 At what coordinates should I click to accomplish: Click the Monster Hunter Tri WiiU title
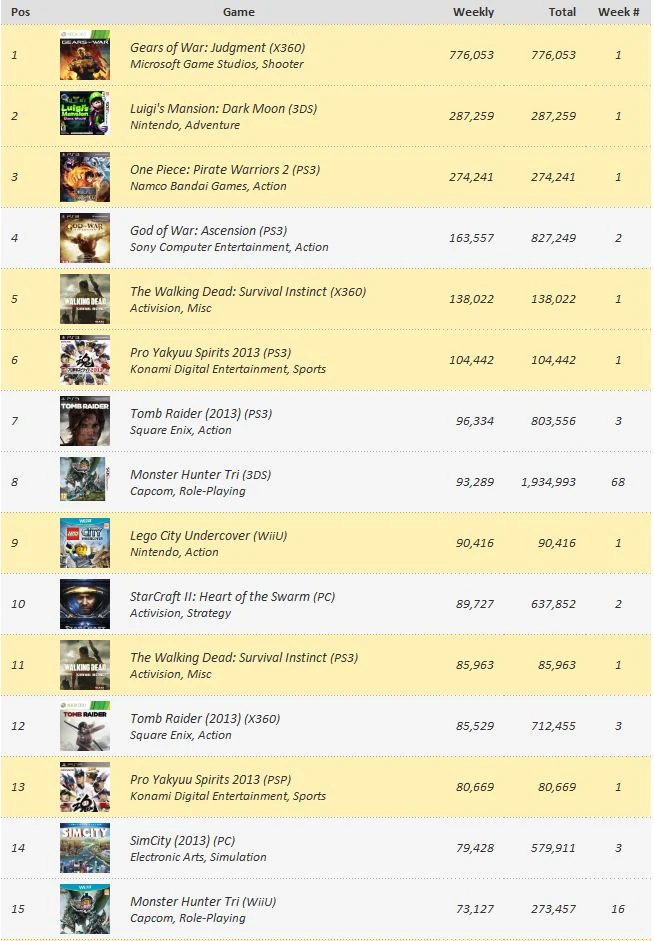[187, 902]
